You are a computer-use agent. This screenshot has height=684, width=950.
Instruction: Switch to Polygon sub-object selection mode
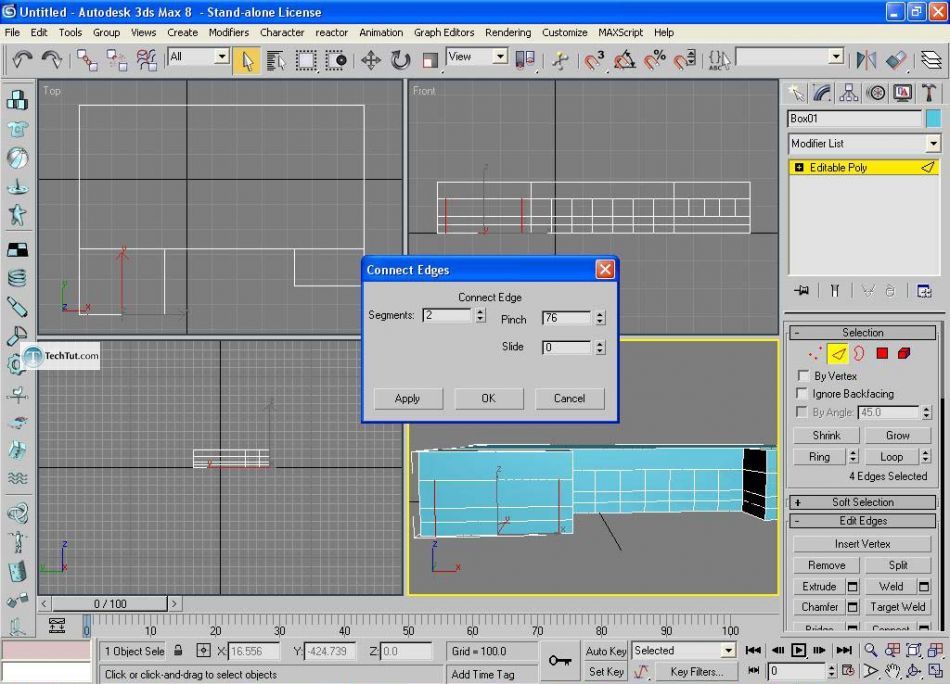tap(882, 353)
